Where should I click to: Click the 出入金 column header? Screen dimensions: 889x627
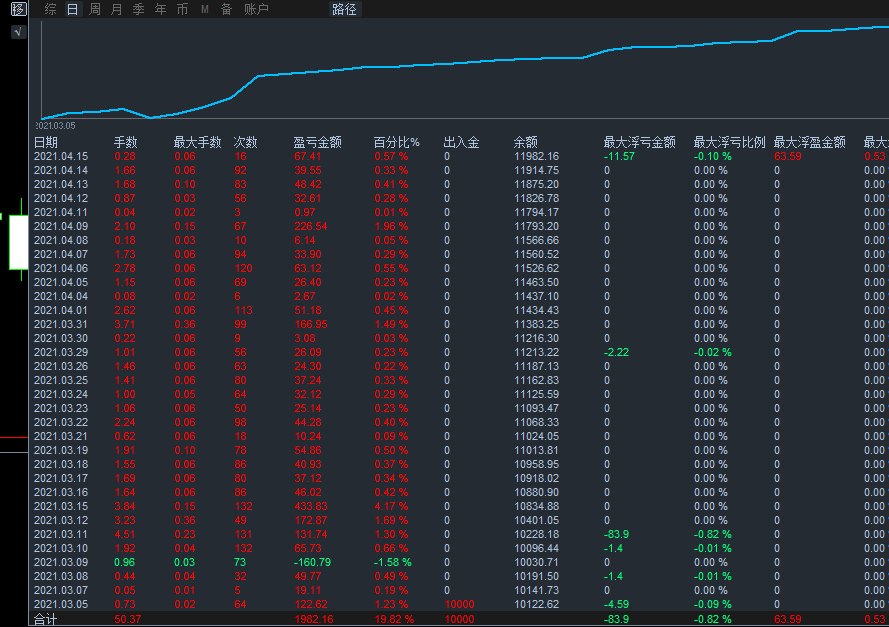(x=462, y=142)
